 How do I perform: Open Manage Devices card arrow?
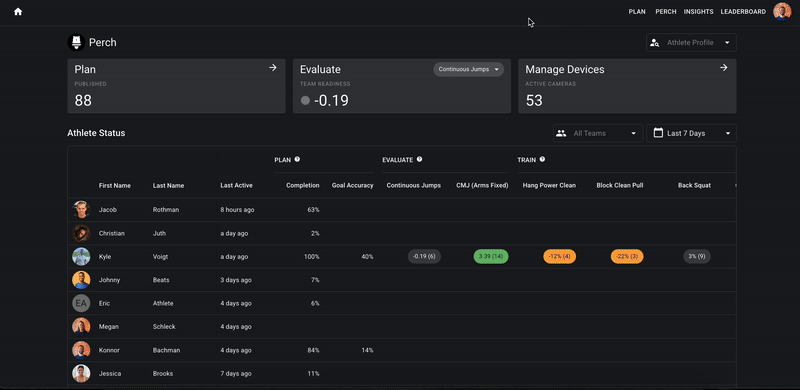point(723,67)
